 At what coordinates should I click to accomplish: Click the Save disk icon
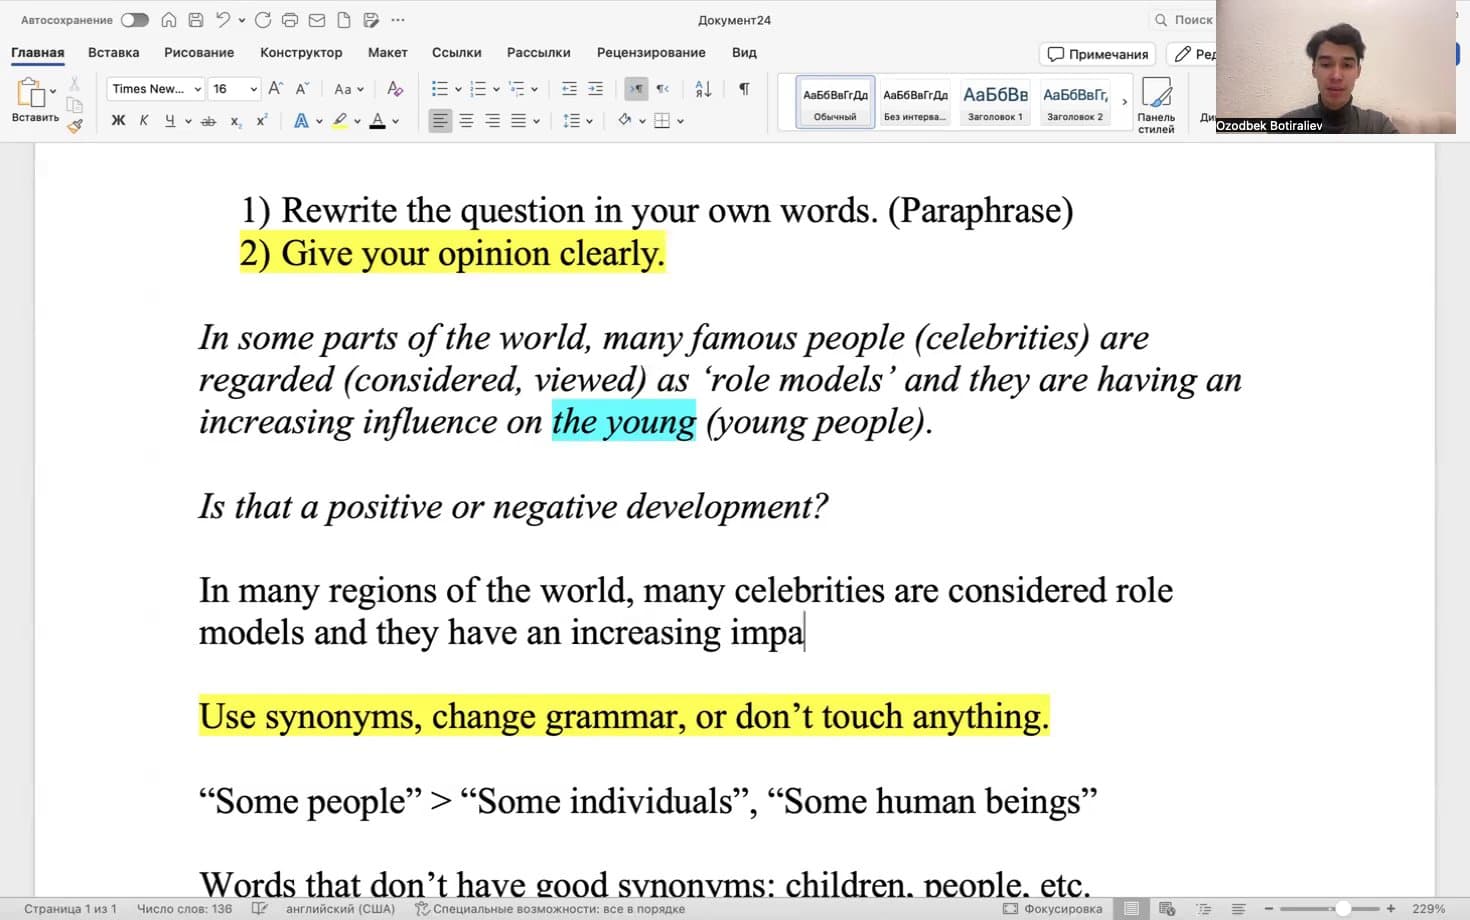click(196, 20)
